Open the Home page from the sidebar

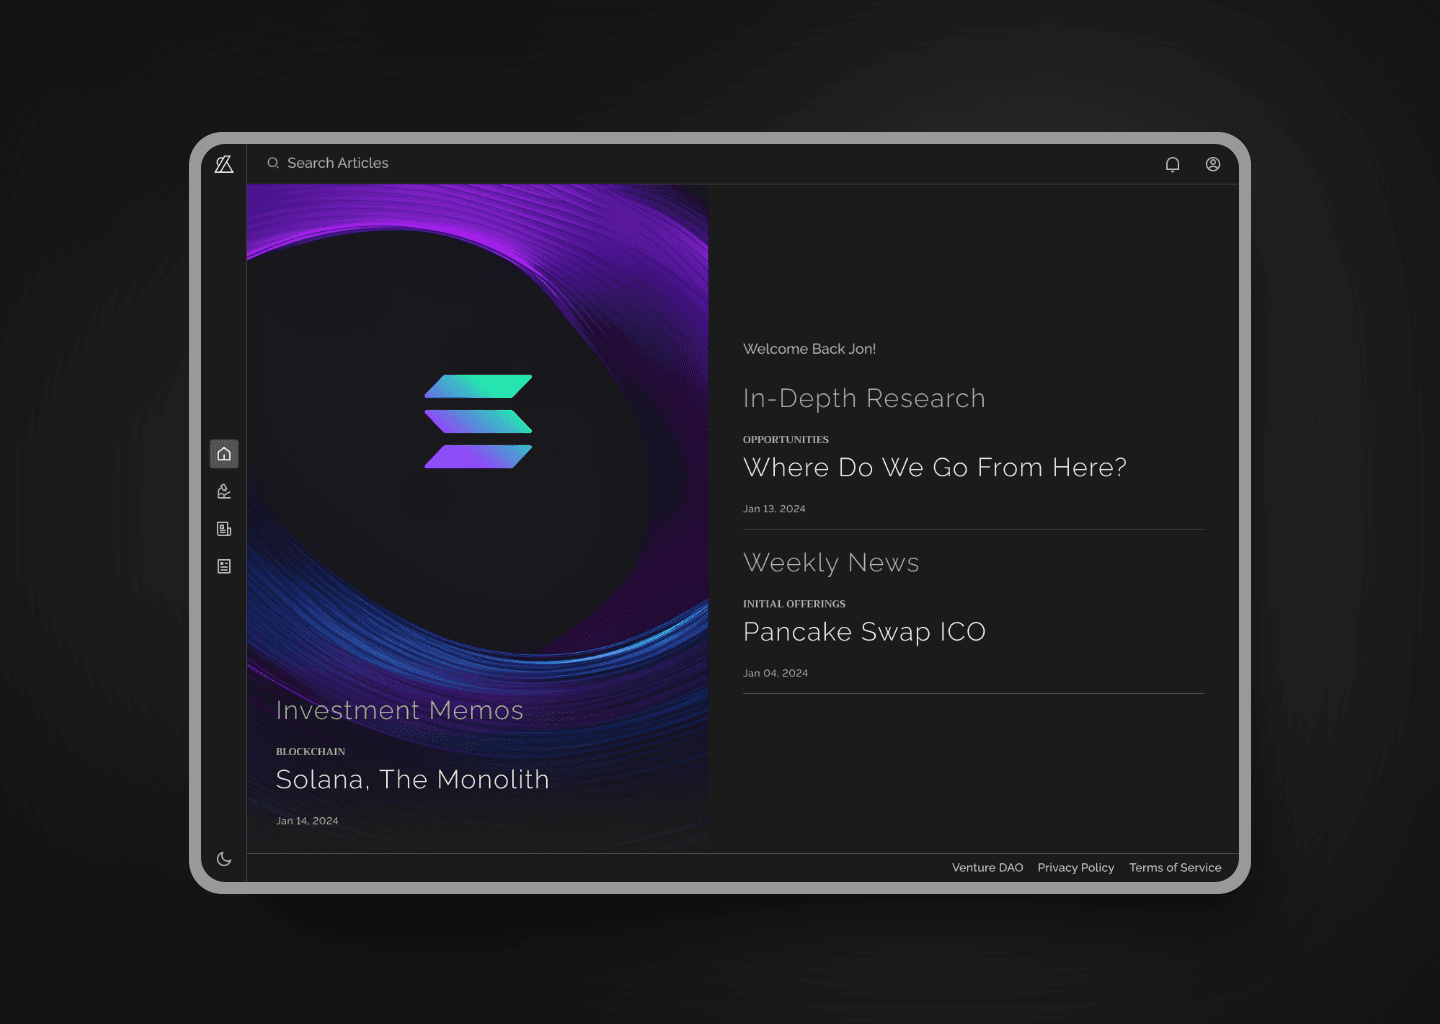coord(224,454)
